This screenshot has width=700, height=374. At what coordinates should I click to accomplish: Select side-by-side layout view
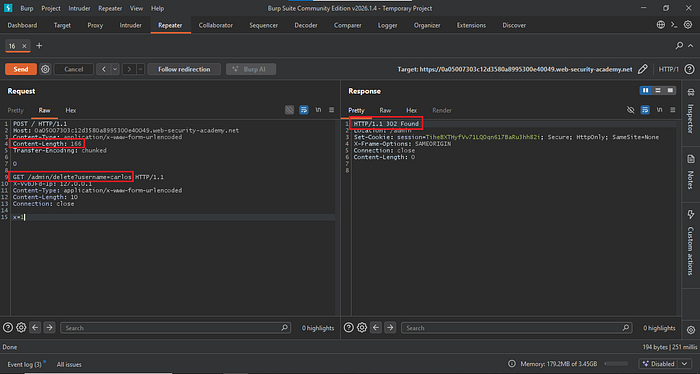pos(646,91)
